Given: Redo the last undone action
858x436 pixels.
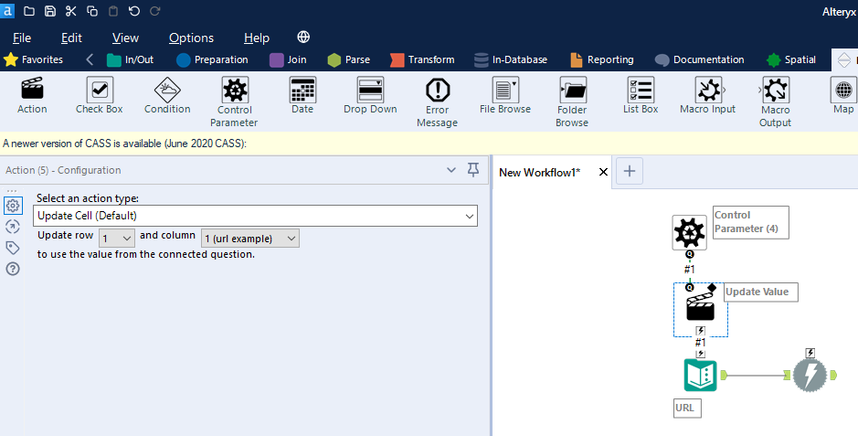Looking at the screenshot, I should (x=155, y=11).
